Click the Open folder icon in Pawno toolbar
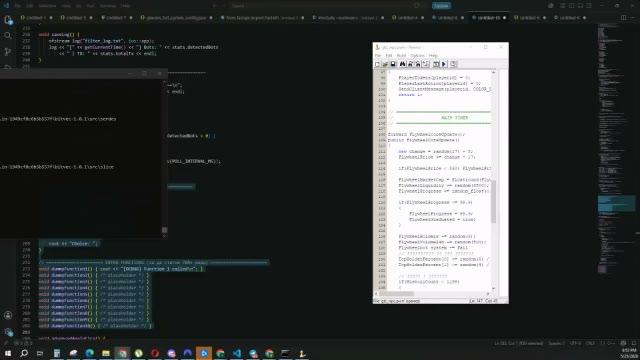 tap(385, 64)
